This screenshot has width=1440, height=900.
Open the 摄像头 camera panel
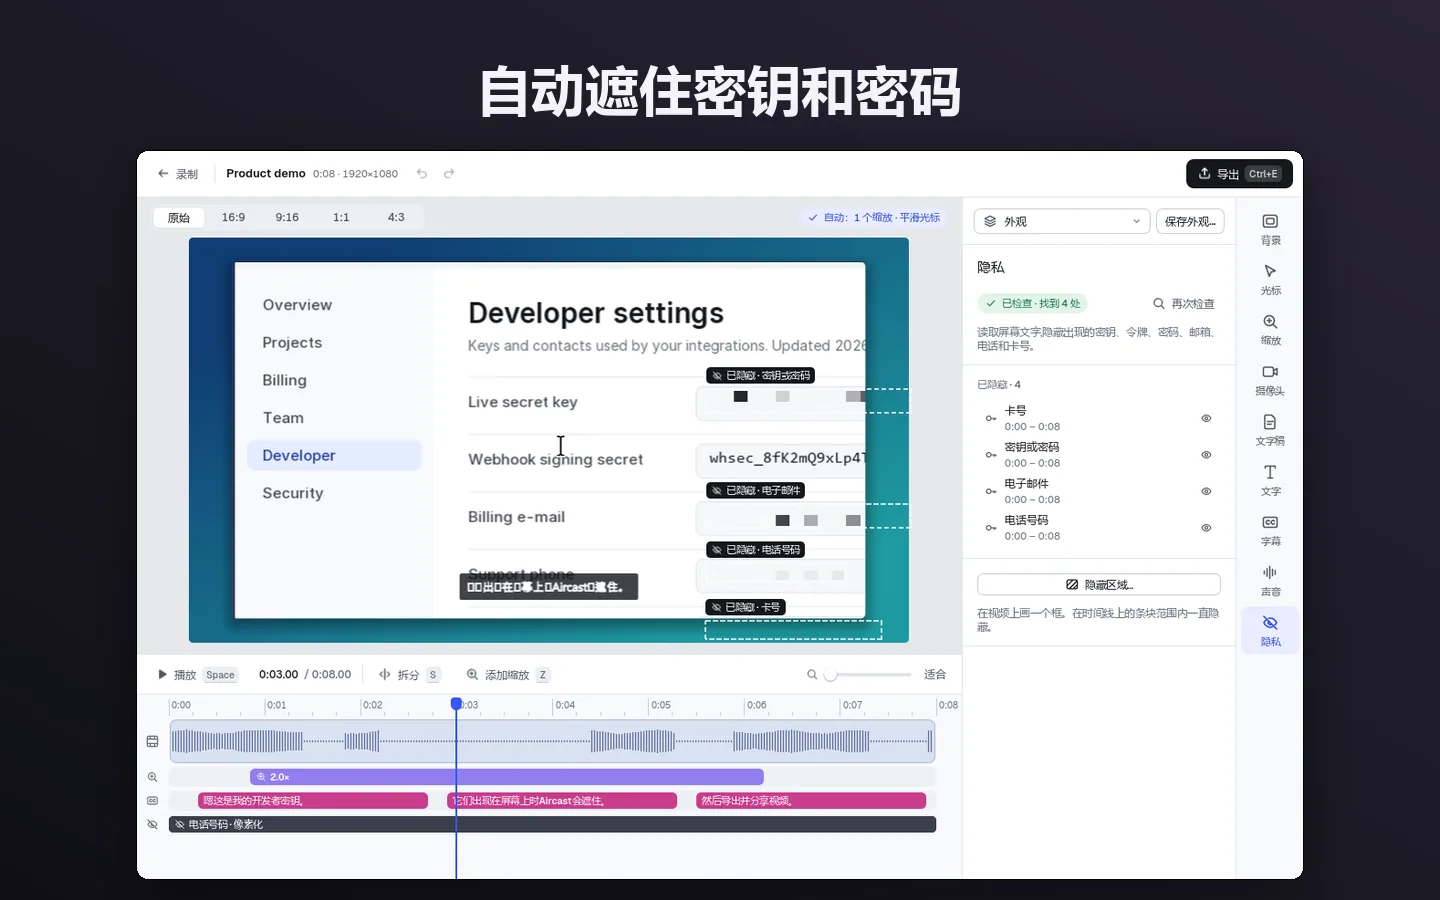tap(1270, 380)
